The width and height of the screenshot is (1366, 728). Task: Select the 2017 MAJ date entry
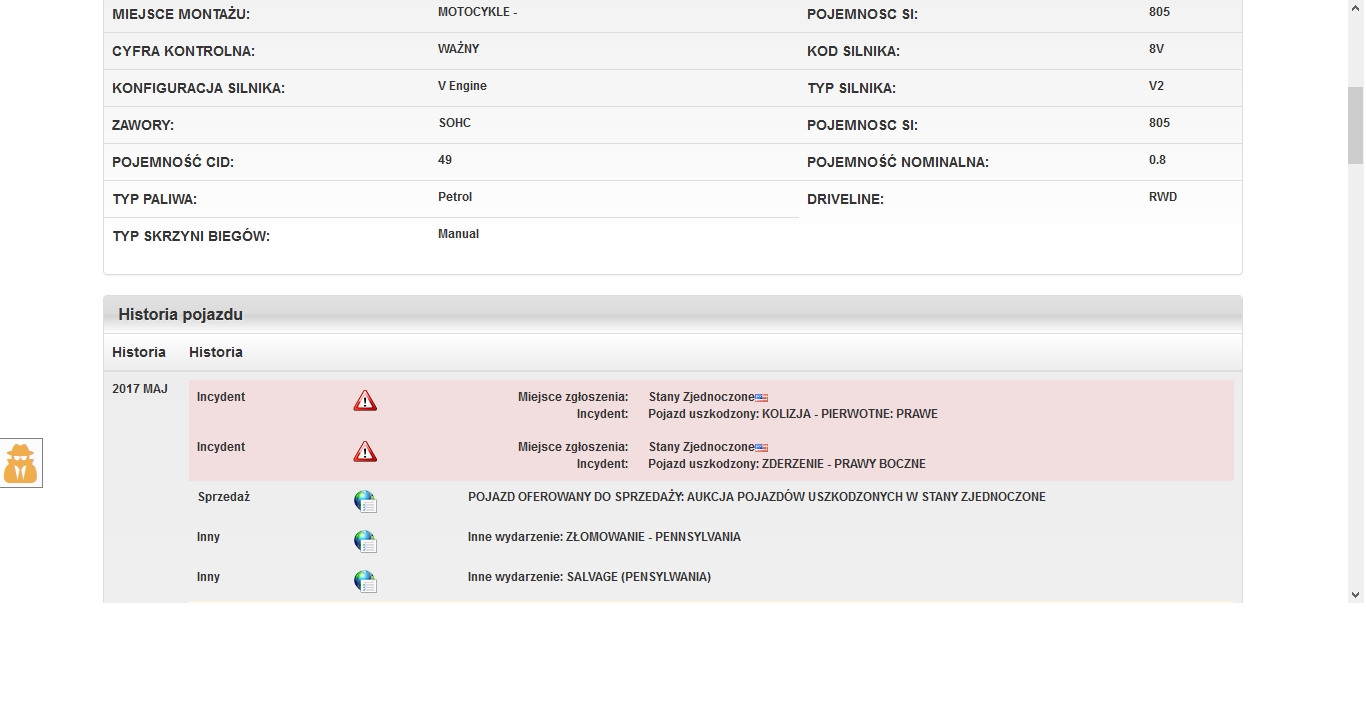140,389
